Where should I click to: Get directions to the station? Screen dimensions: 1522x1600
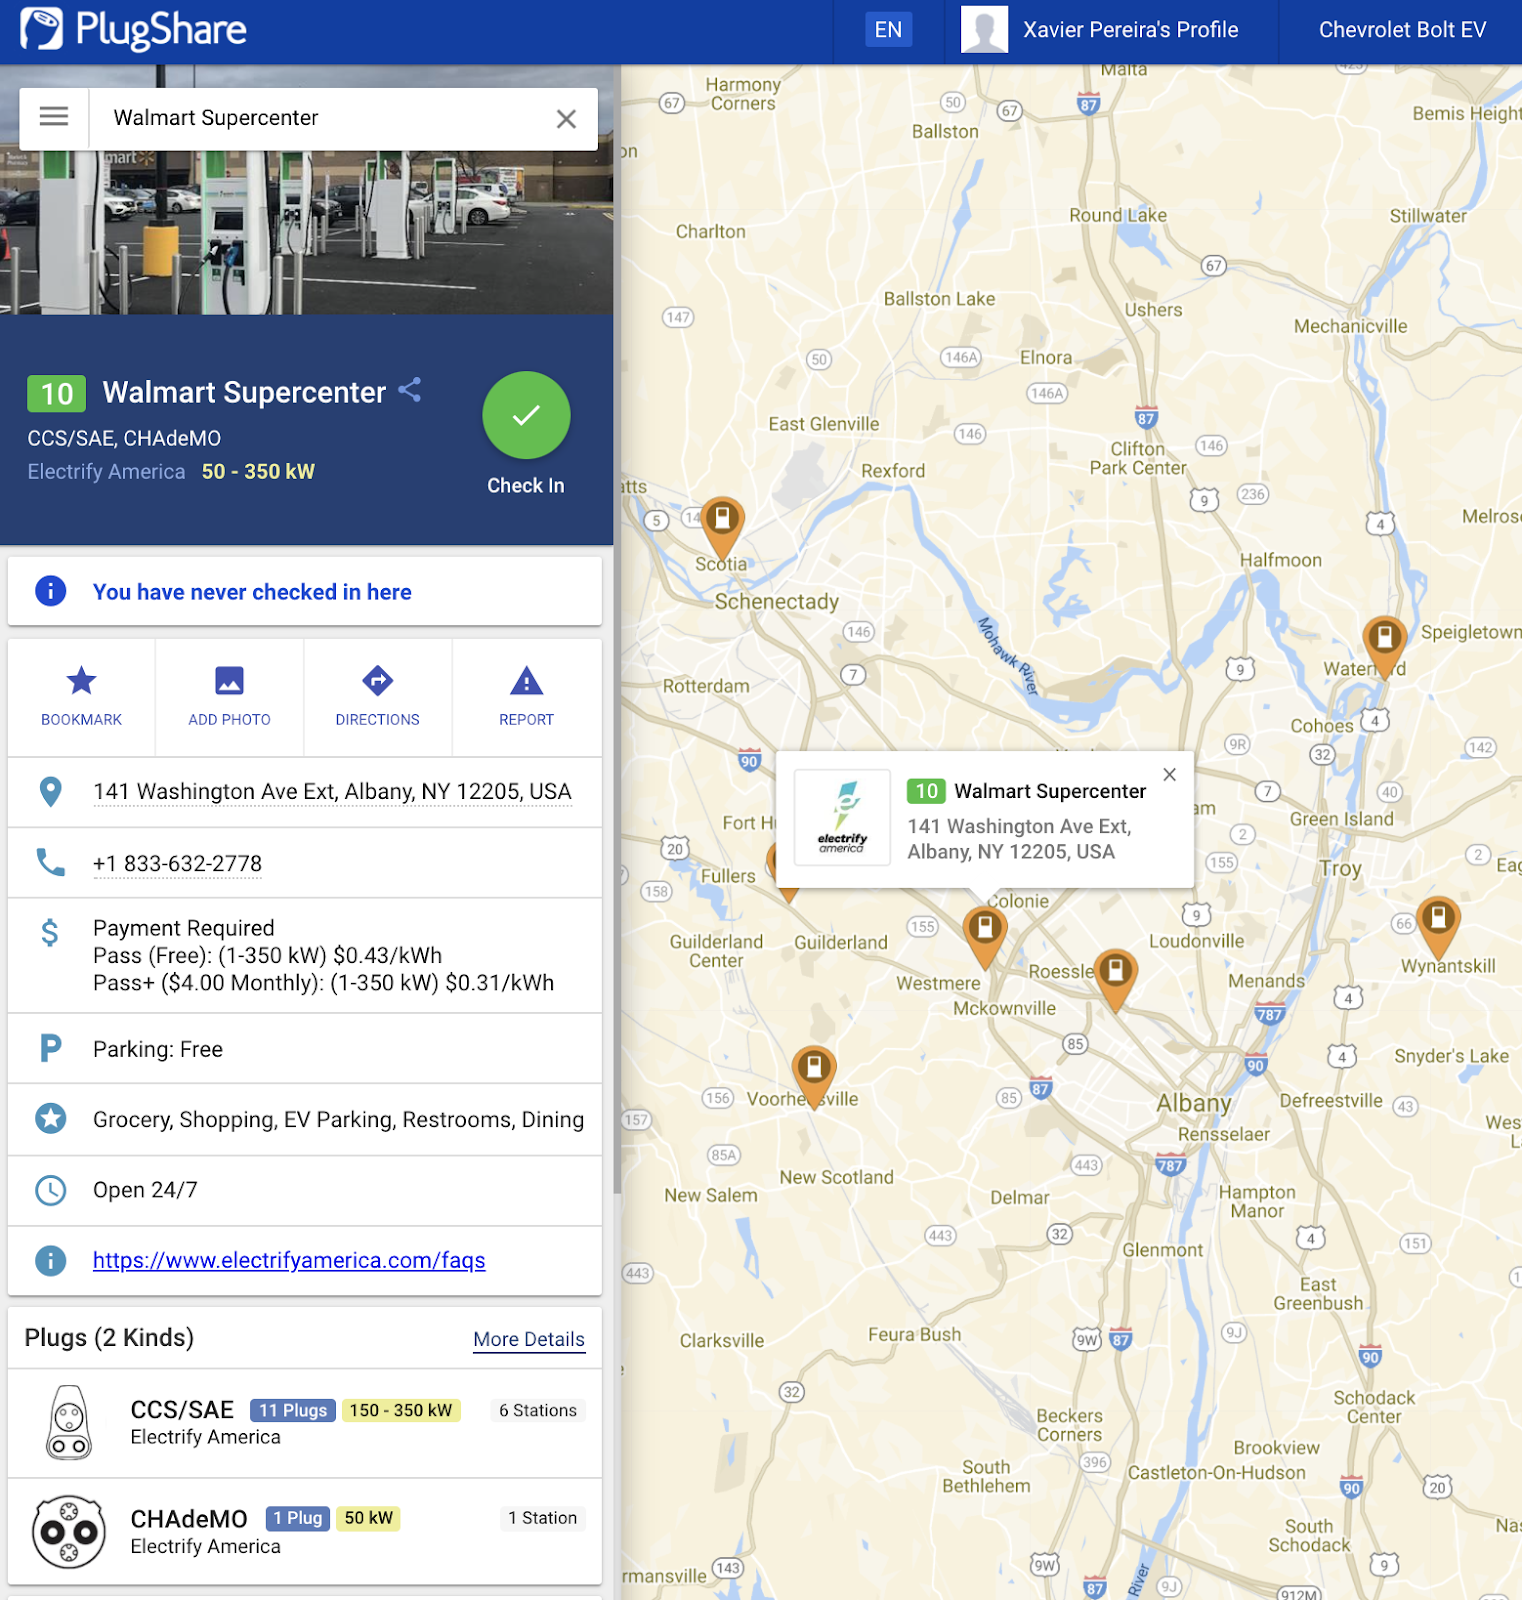tap(377, 697)
